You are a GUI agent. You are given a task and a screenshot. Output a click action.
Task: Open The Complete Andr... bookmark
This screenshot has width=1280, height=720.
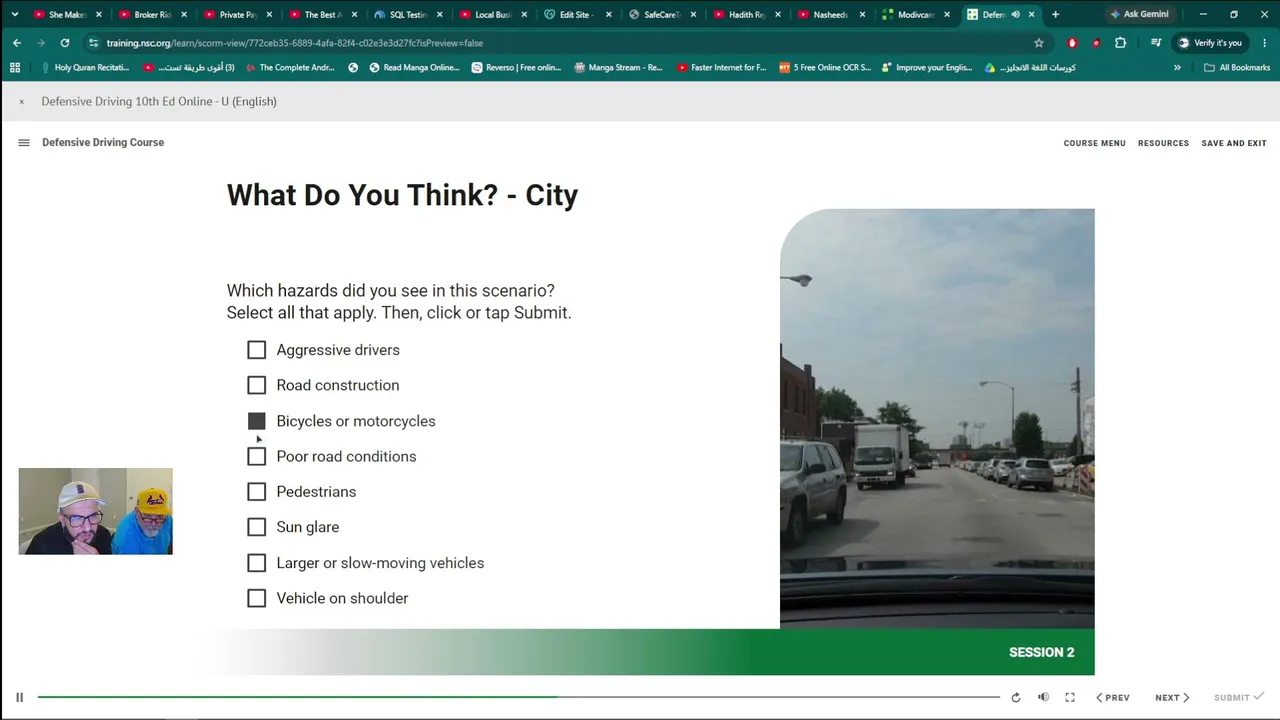[291, 68]
